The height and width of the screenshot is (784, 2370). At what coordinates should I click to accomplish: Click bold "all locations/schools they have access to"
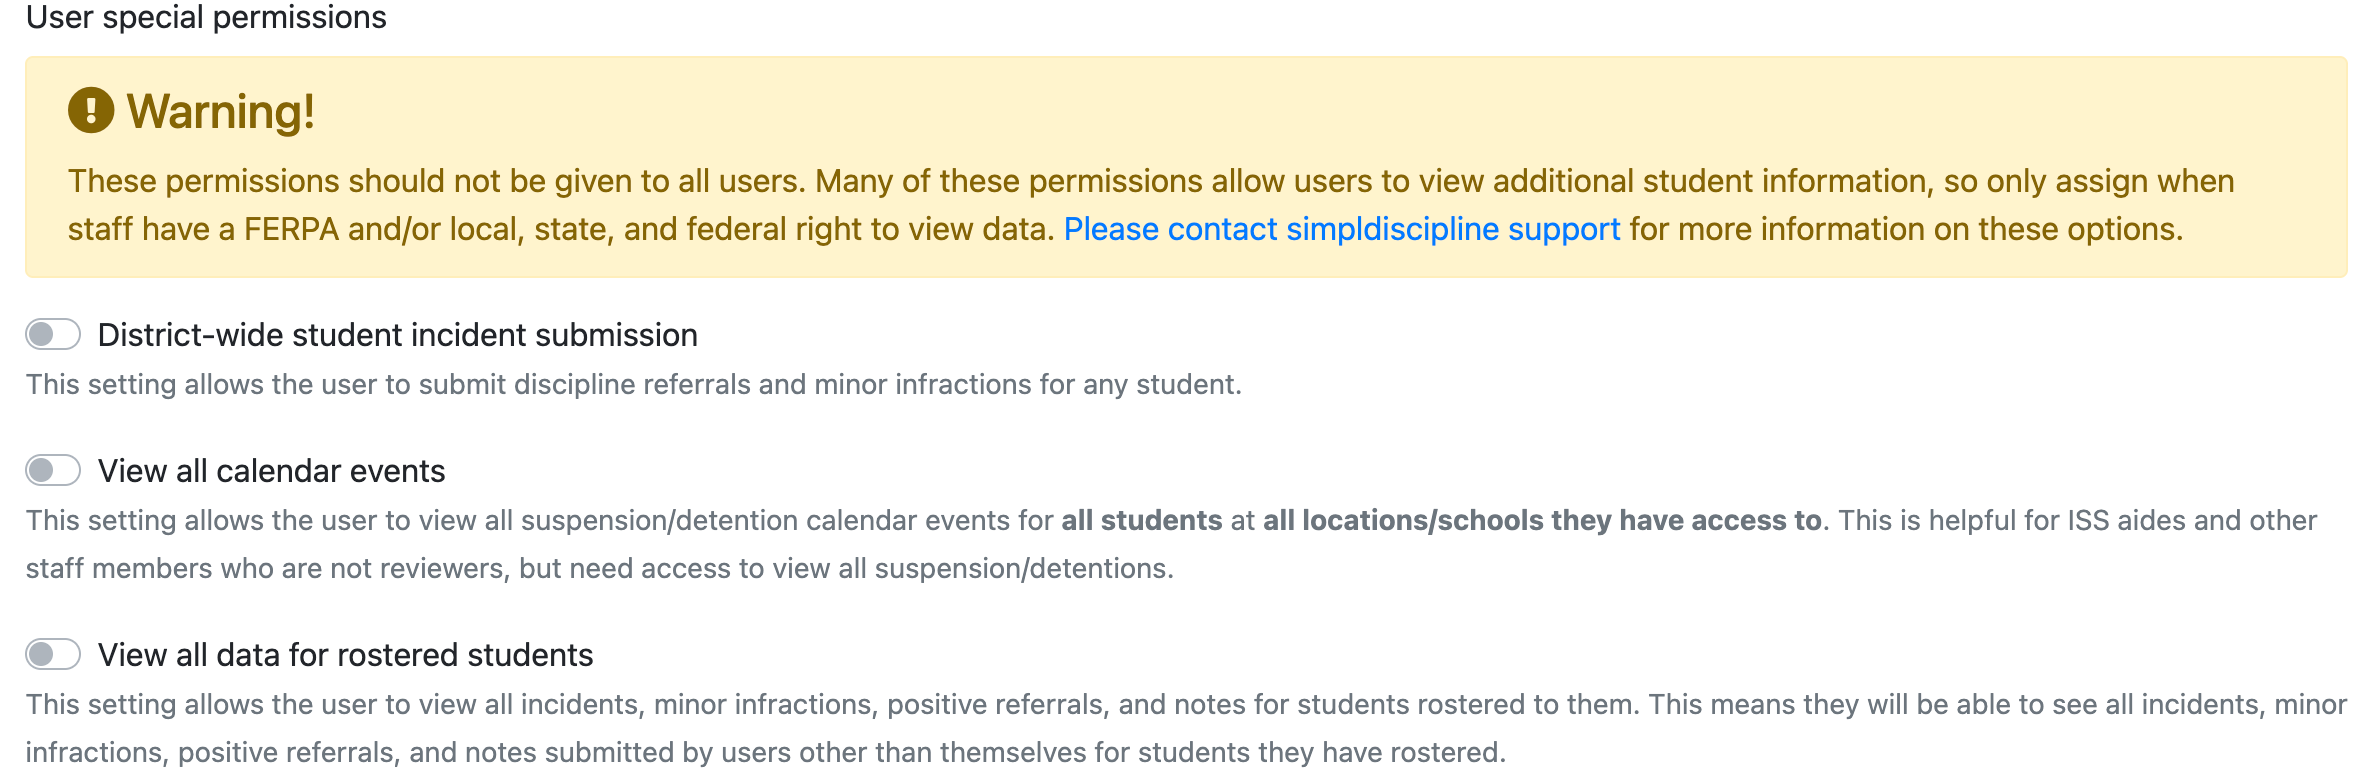(1541, 520)
